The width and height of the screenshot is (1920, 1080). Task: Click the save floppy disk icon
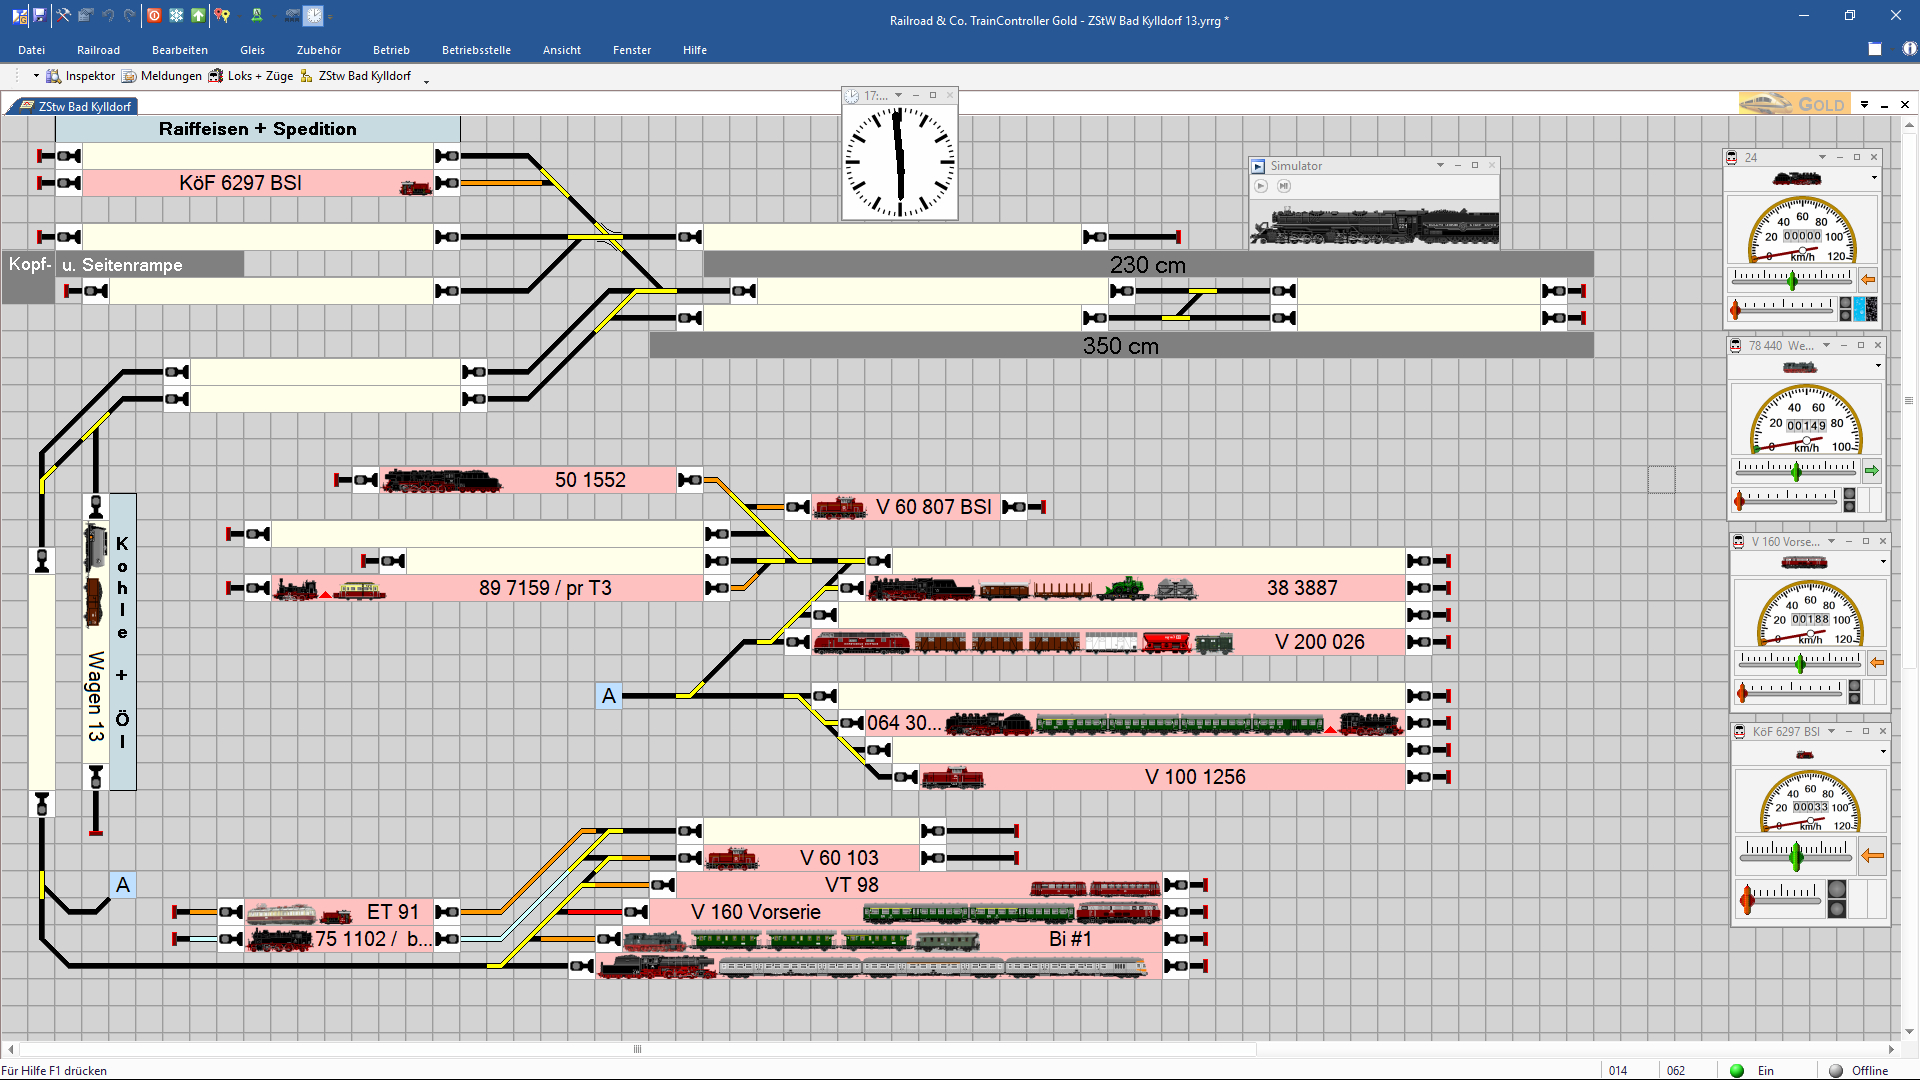(39, 15)
